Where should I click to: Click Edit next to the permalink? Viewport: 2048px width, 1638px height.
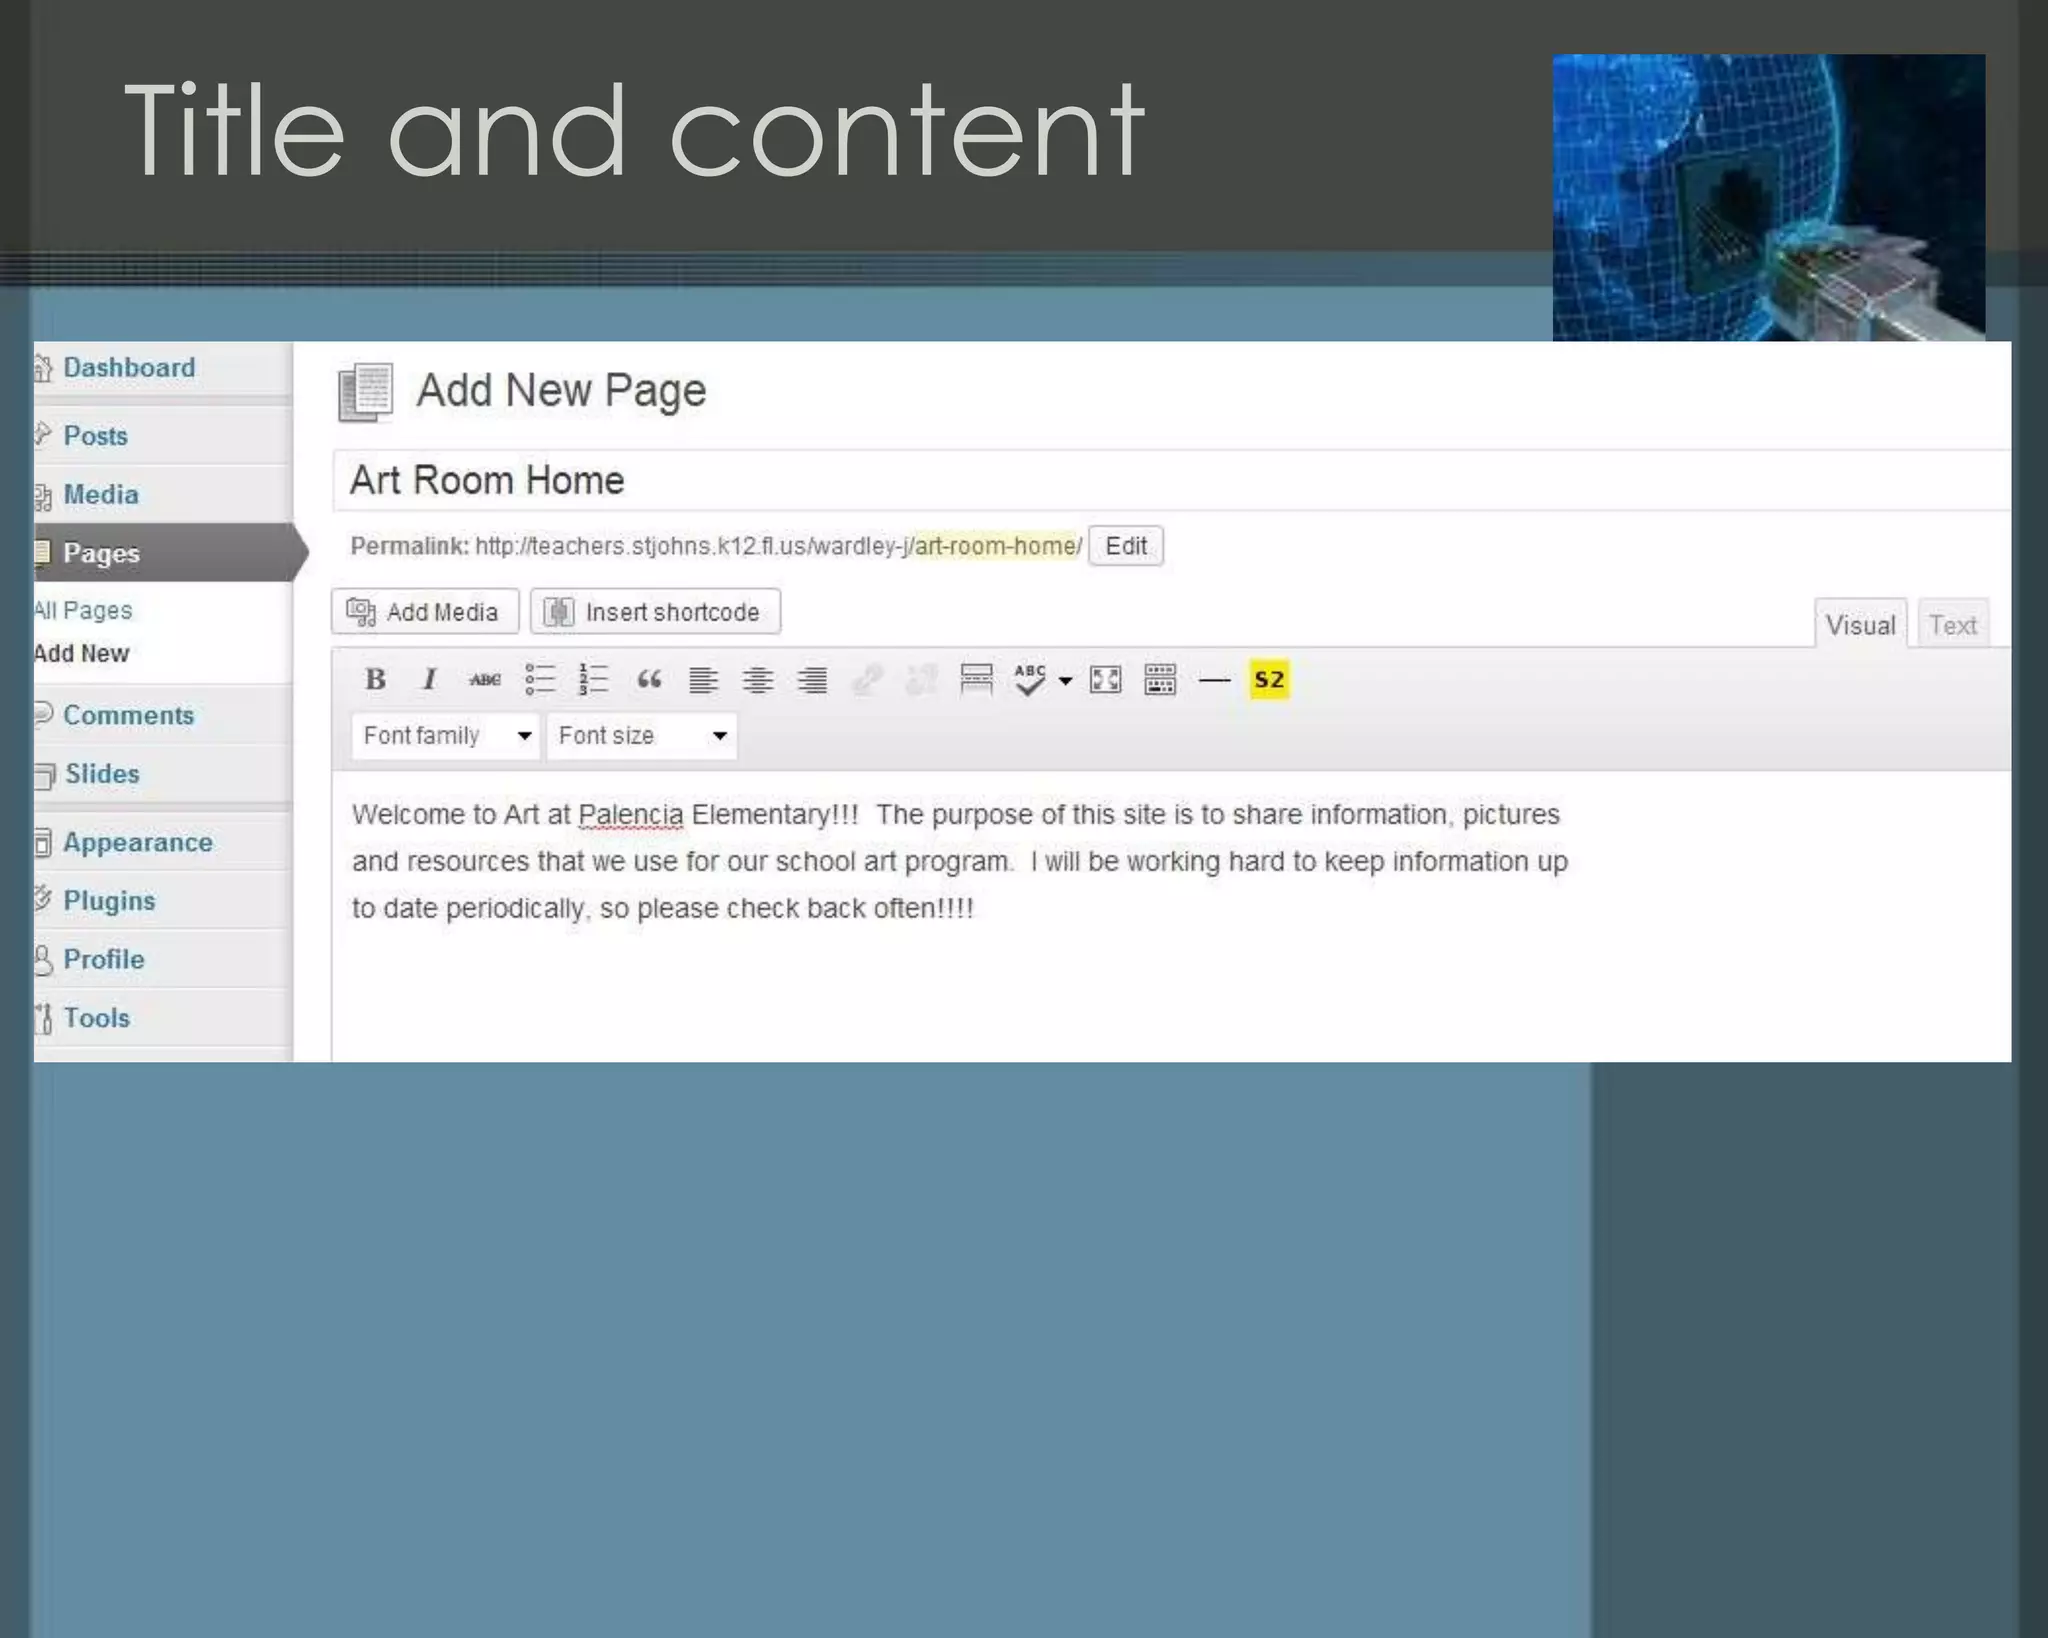pyautogui.click(x=1125, y=546)
